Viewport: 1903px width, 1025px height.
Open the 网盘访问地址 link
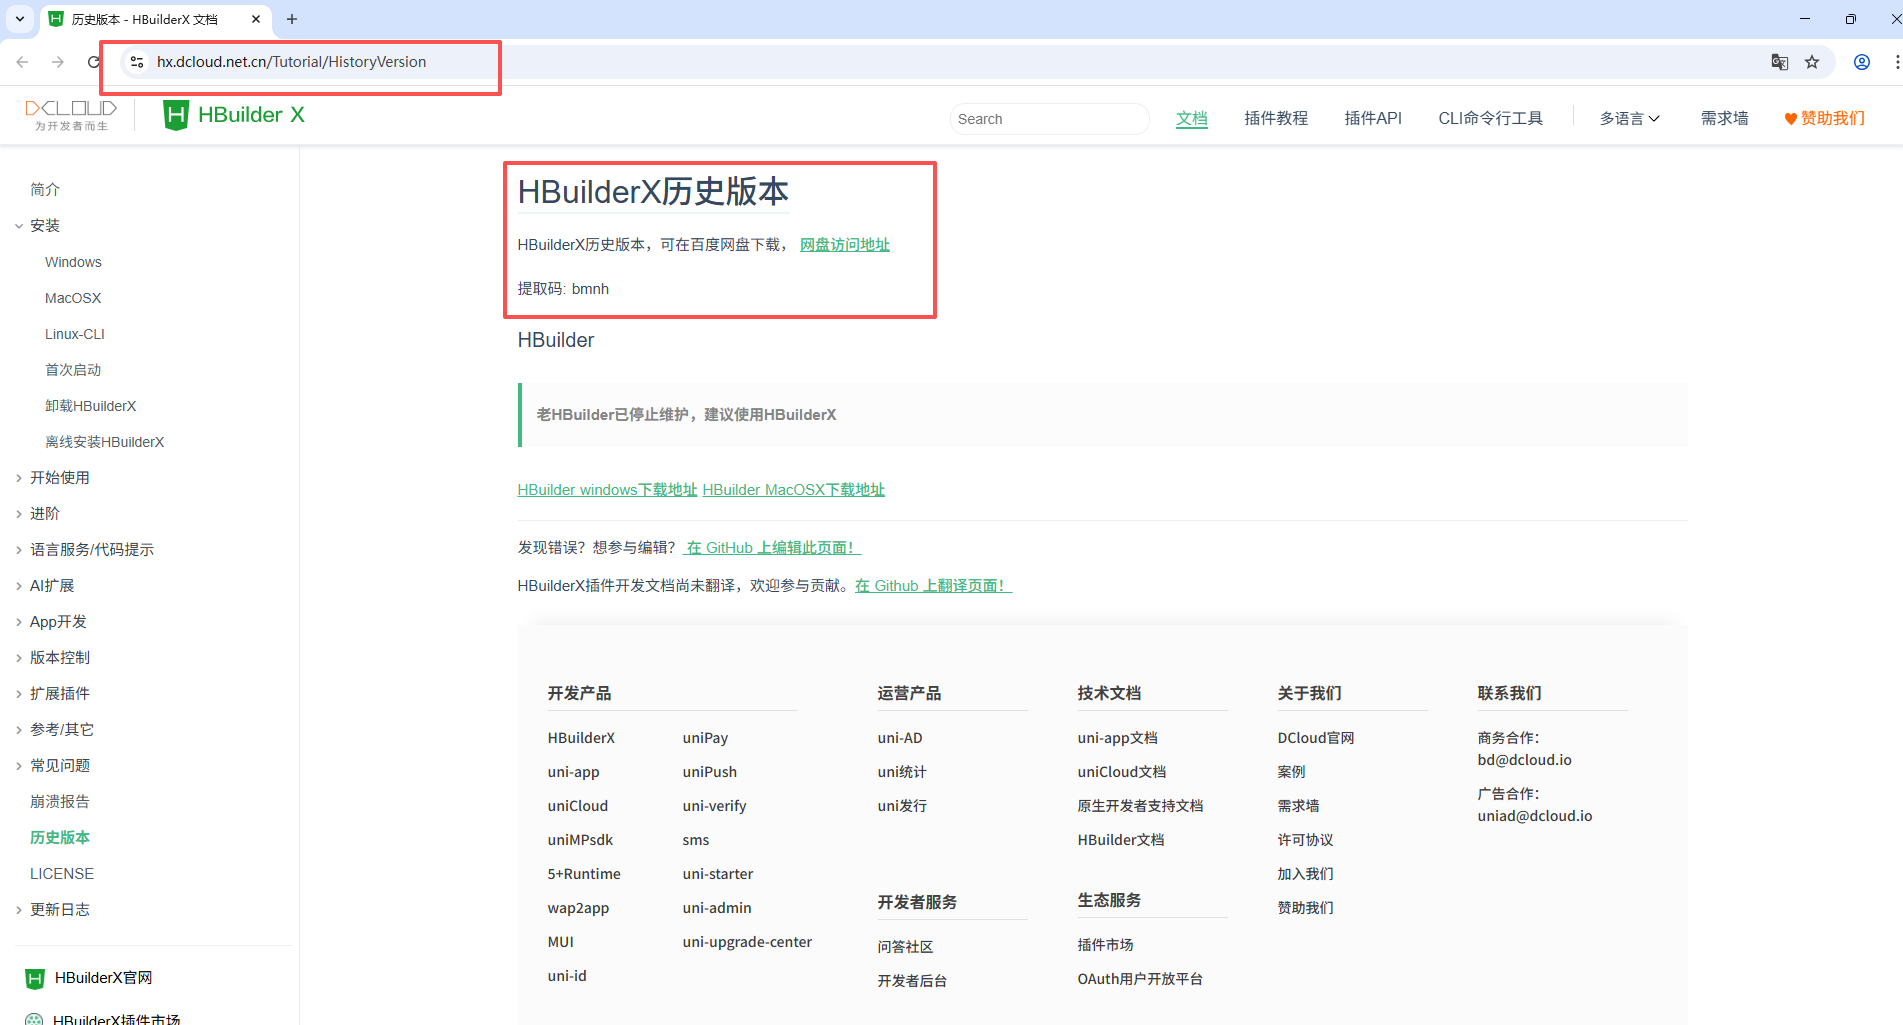tap(844, 245)
